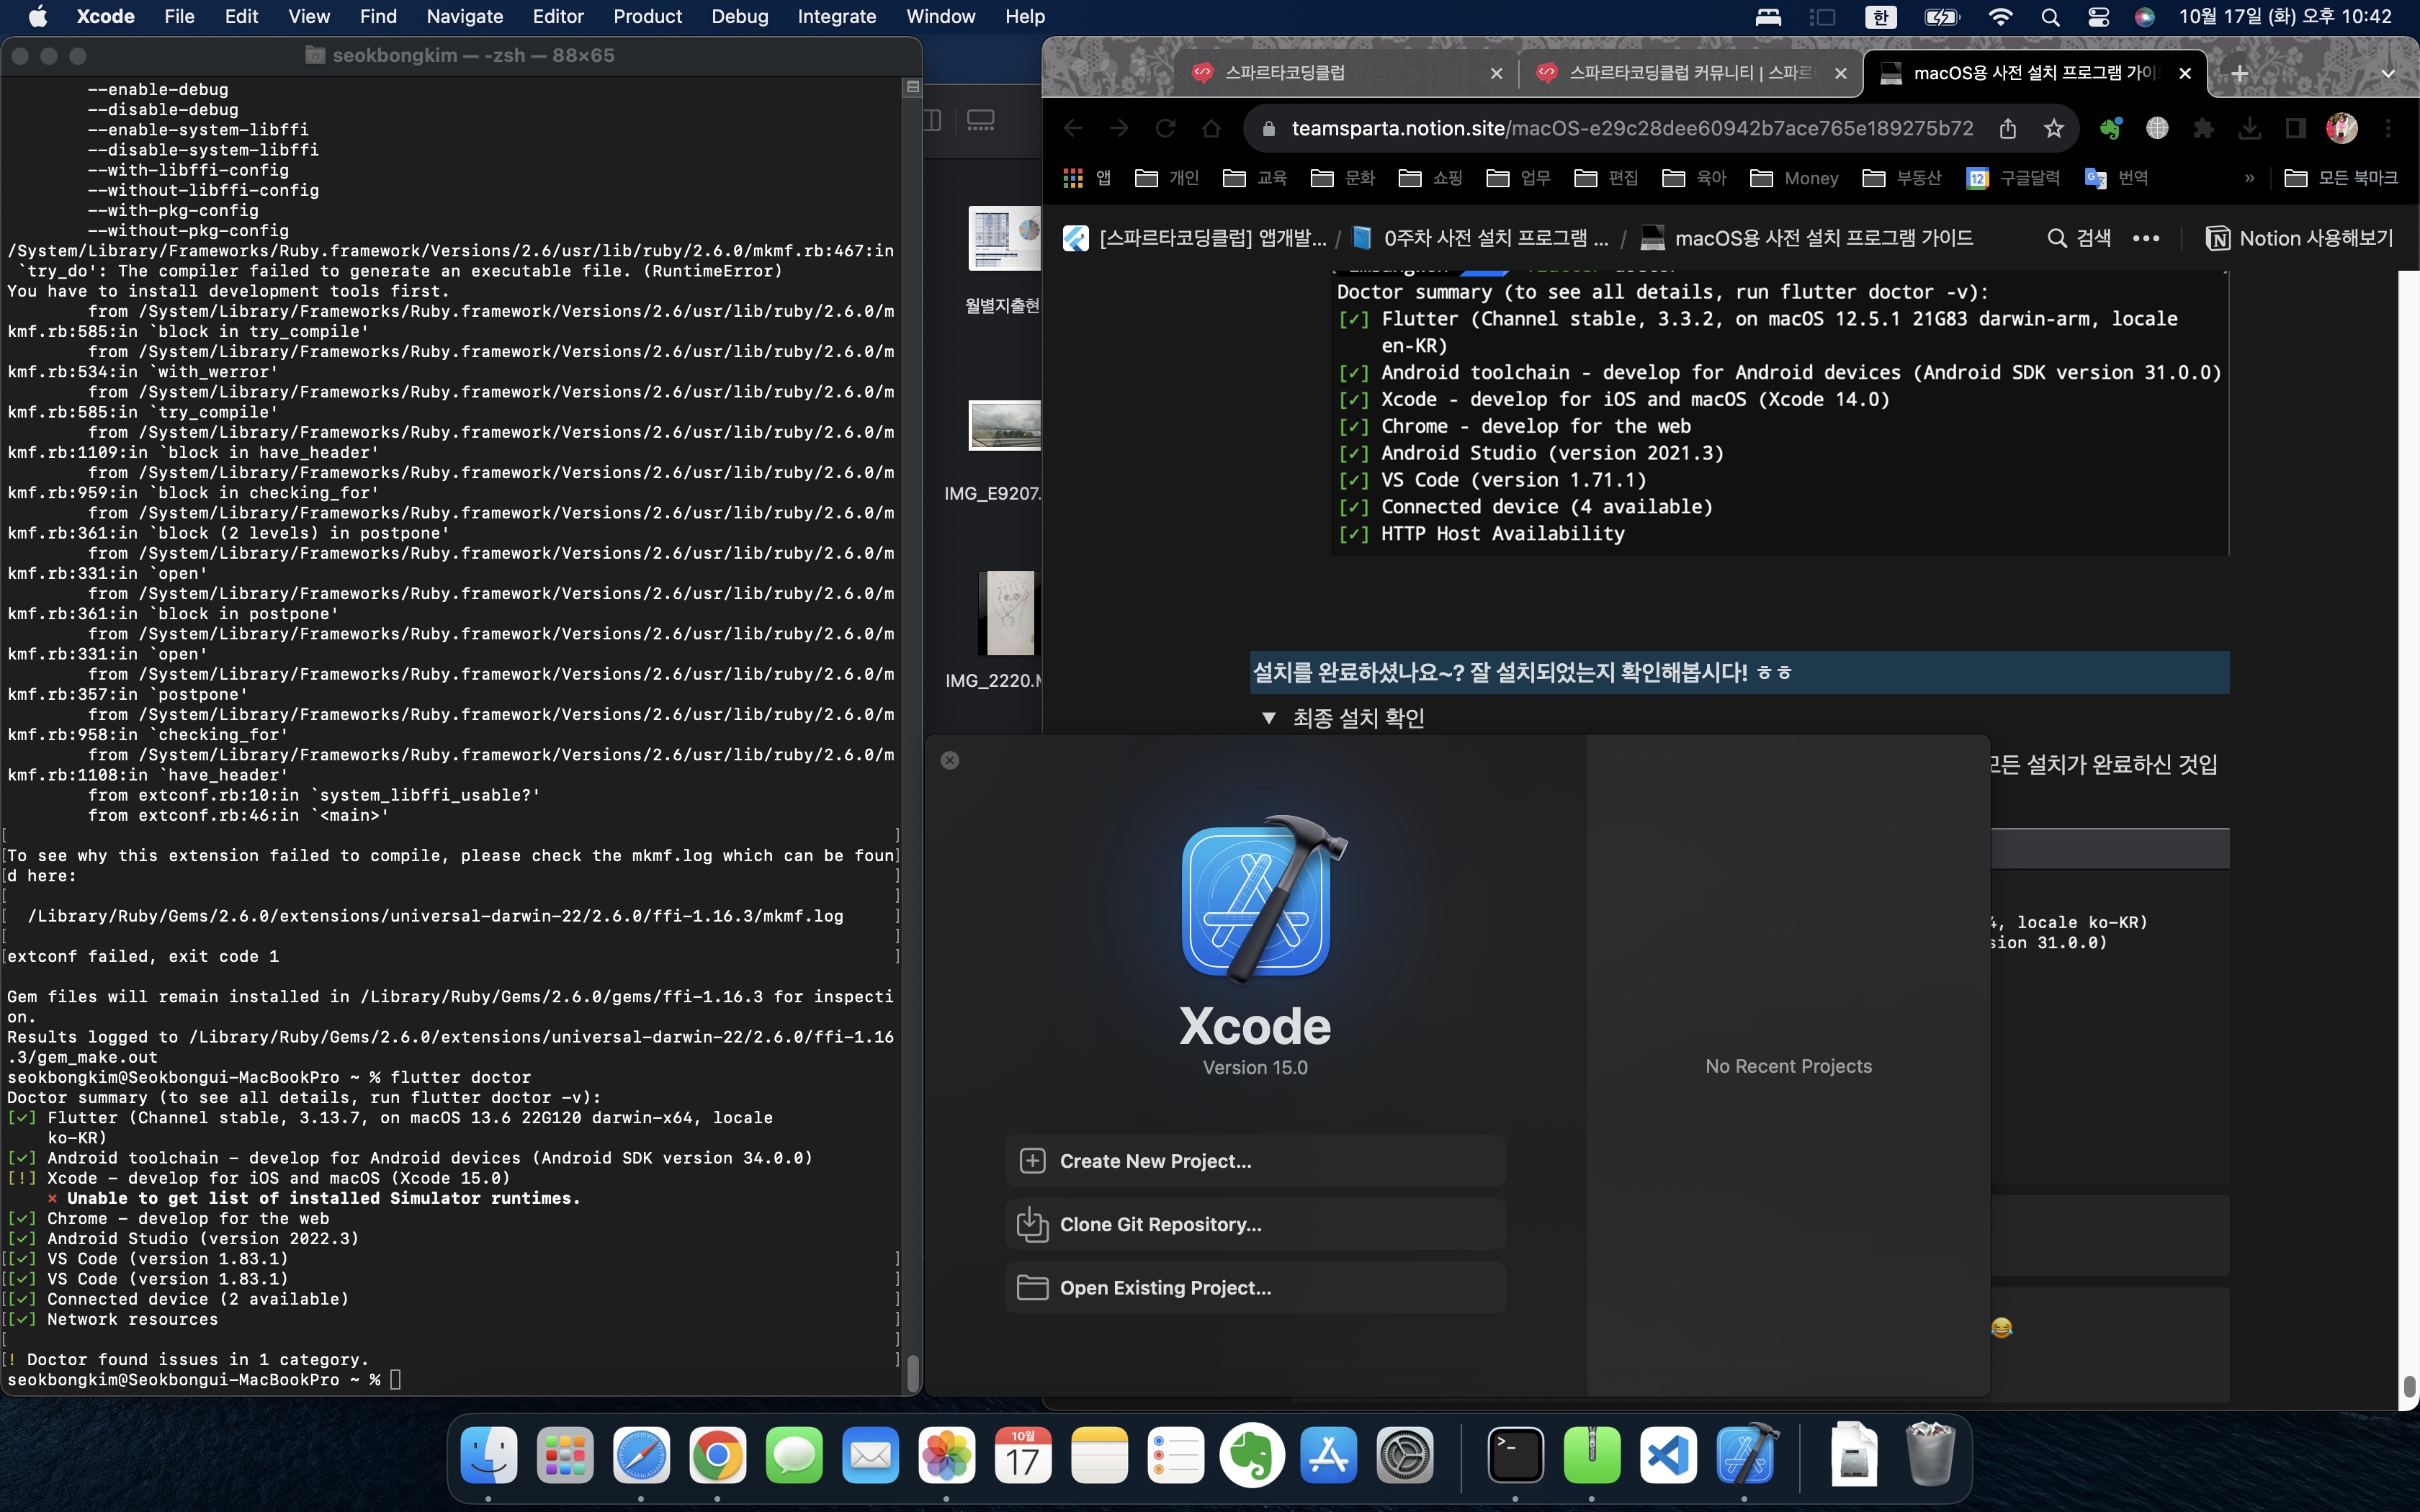Open Reminders from the Dock
Viewport: 2420px width, 1512px height.
click(x=1175, y=1455)
